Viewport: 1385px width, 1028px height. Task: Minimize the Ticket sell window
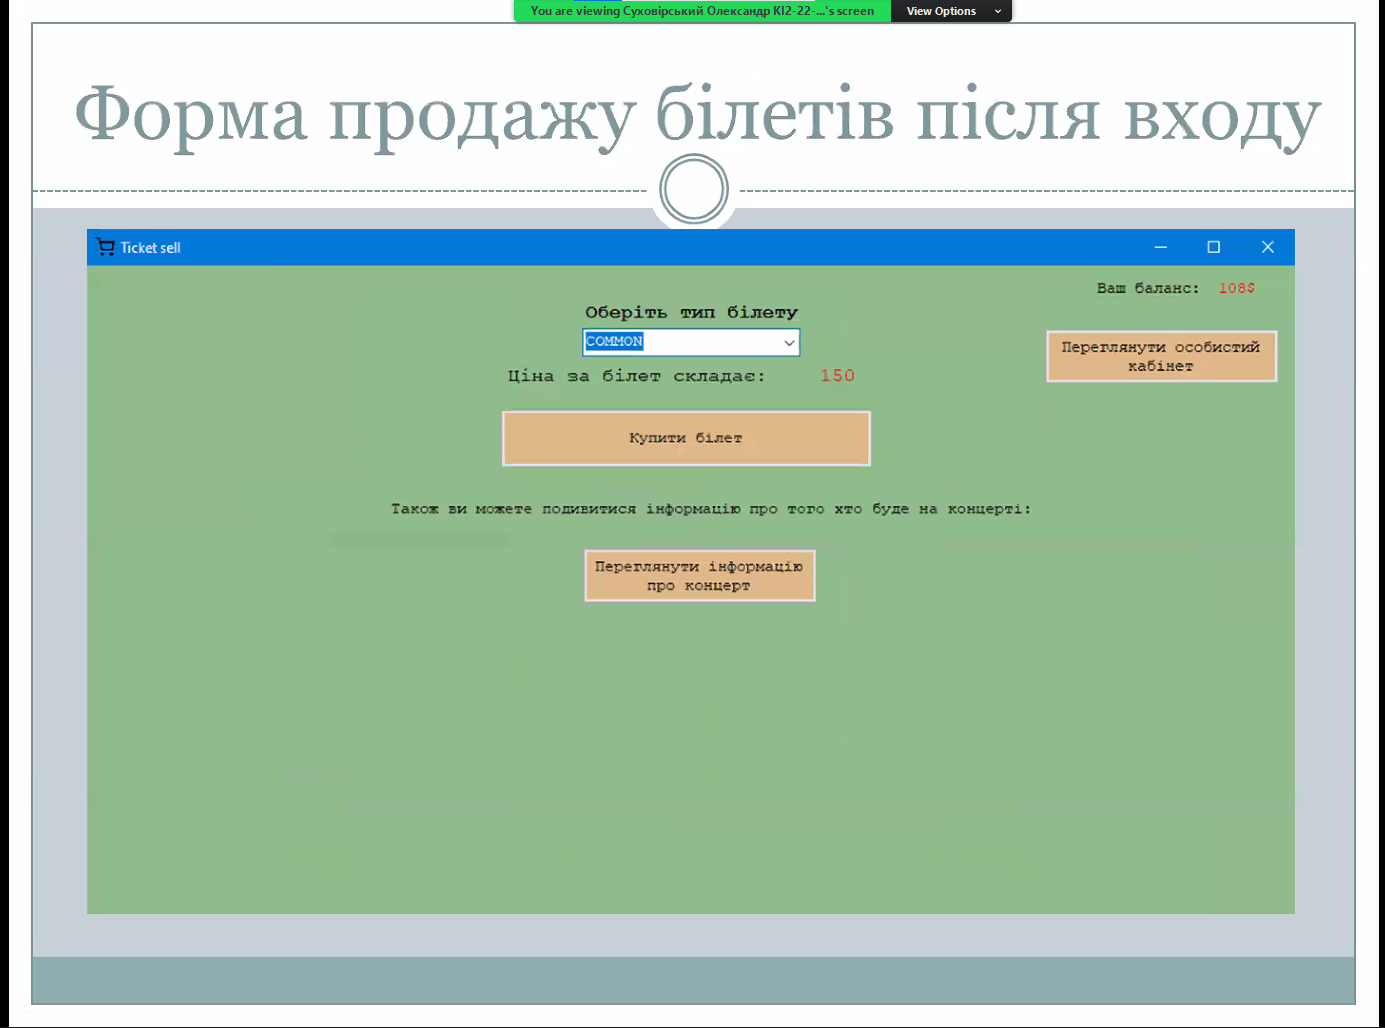coord(1160,247)
